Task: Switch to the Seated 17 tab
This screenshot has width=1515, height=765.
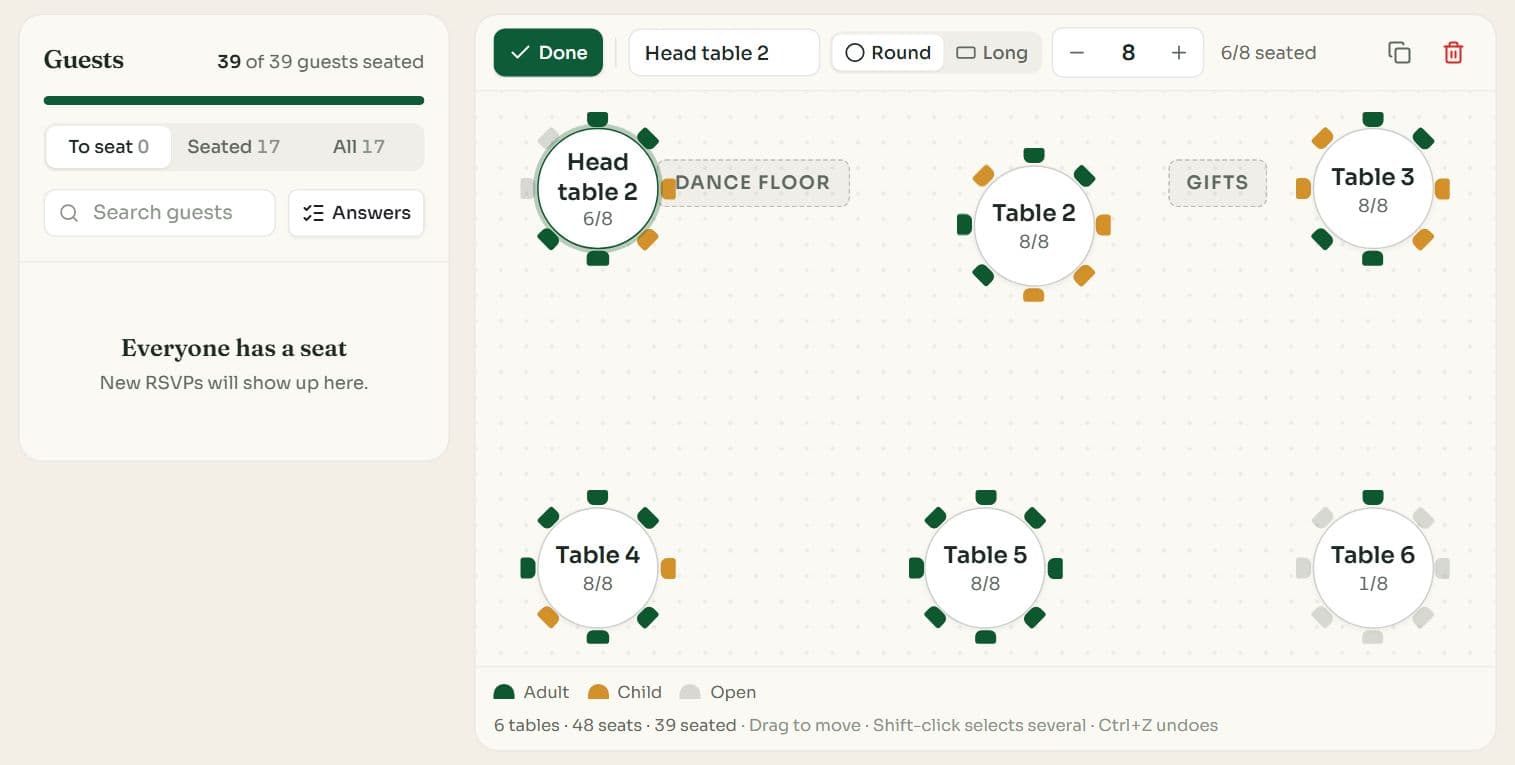Action: tap(234, 147)
